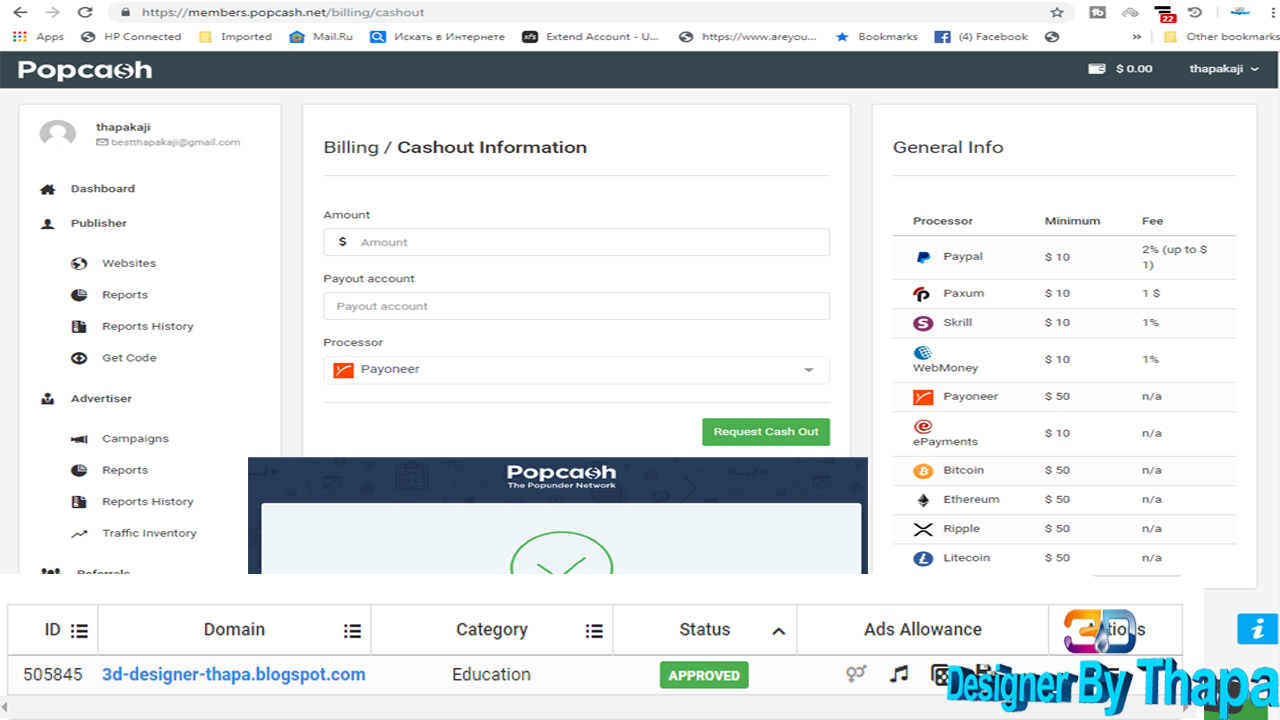This screenshot has height=720, width=1280.
Task: Click the Ethereum processor icon
Action: click(x=923, y=500)
